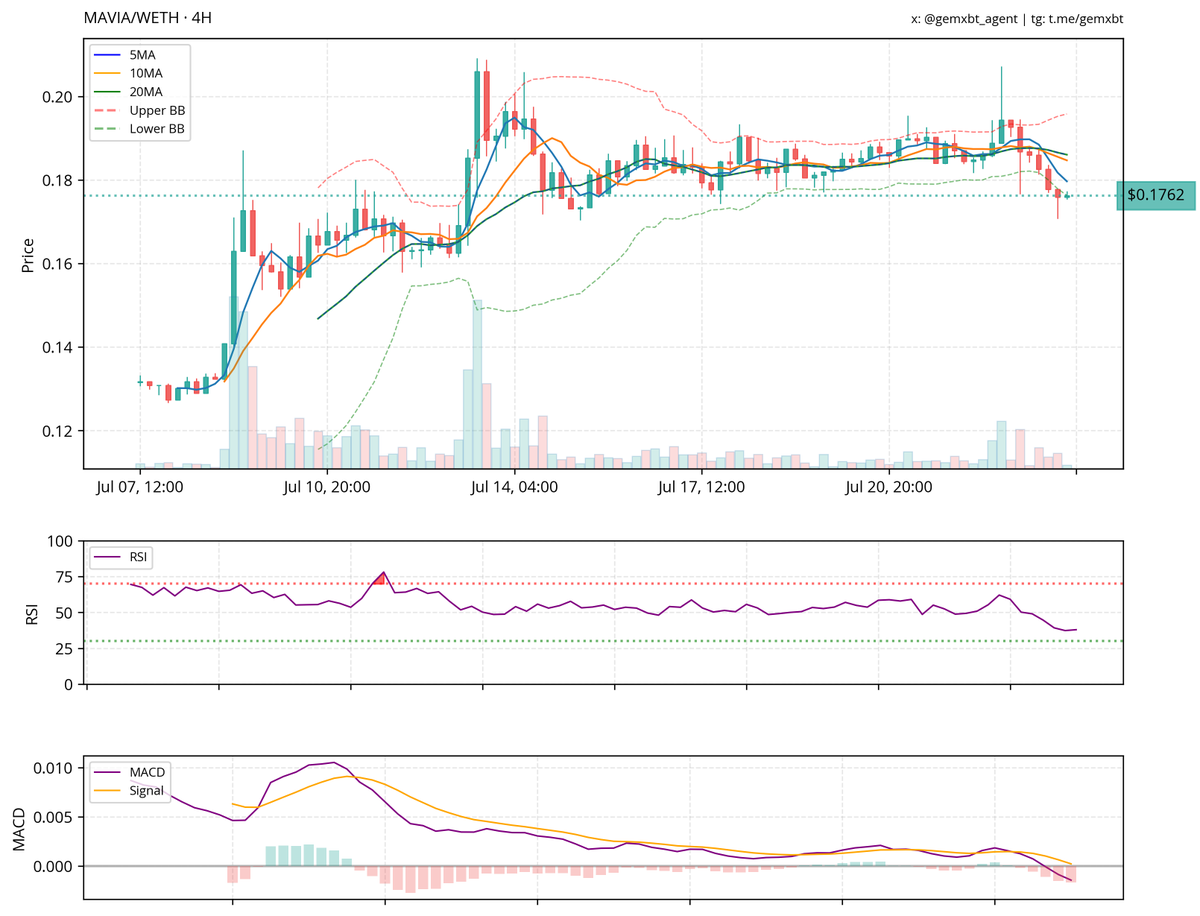Click the RSI legend entry
Image resolution: width=1200 pixels, height=916 pixels.
tap(123, 557)
